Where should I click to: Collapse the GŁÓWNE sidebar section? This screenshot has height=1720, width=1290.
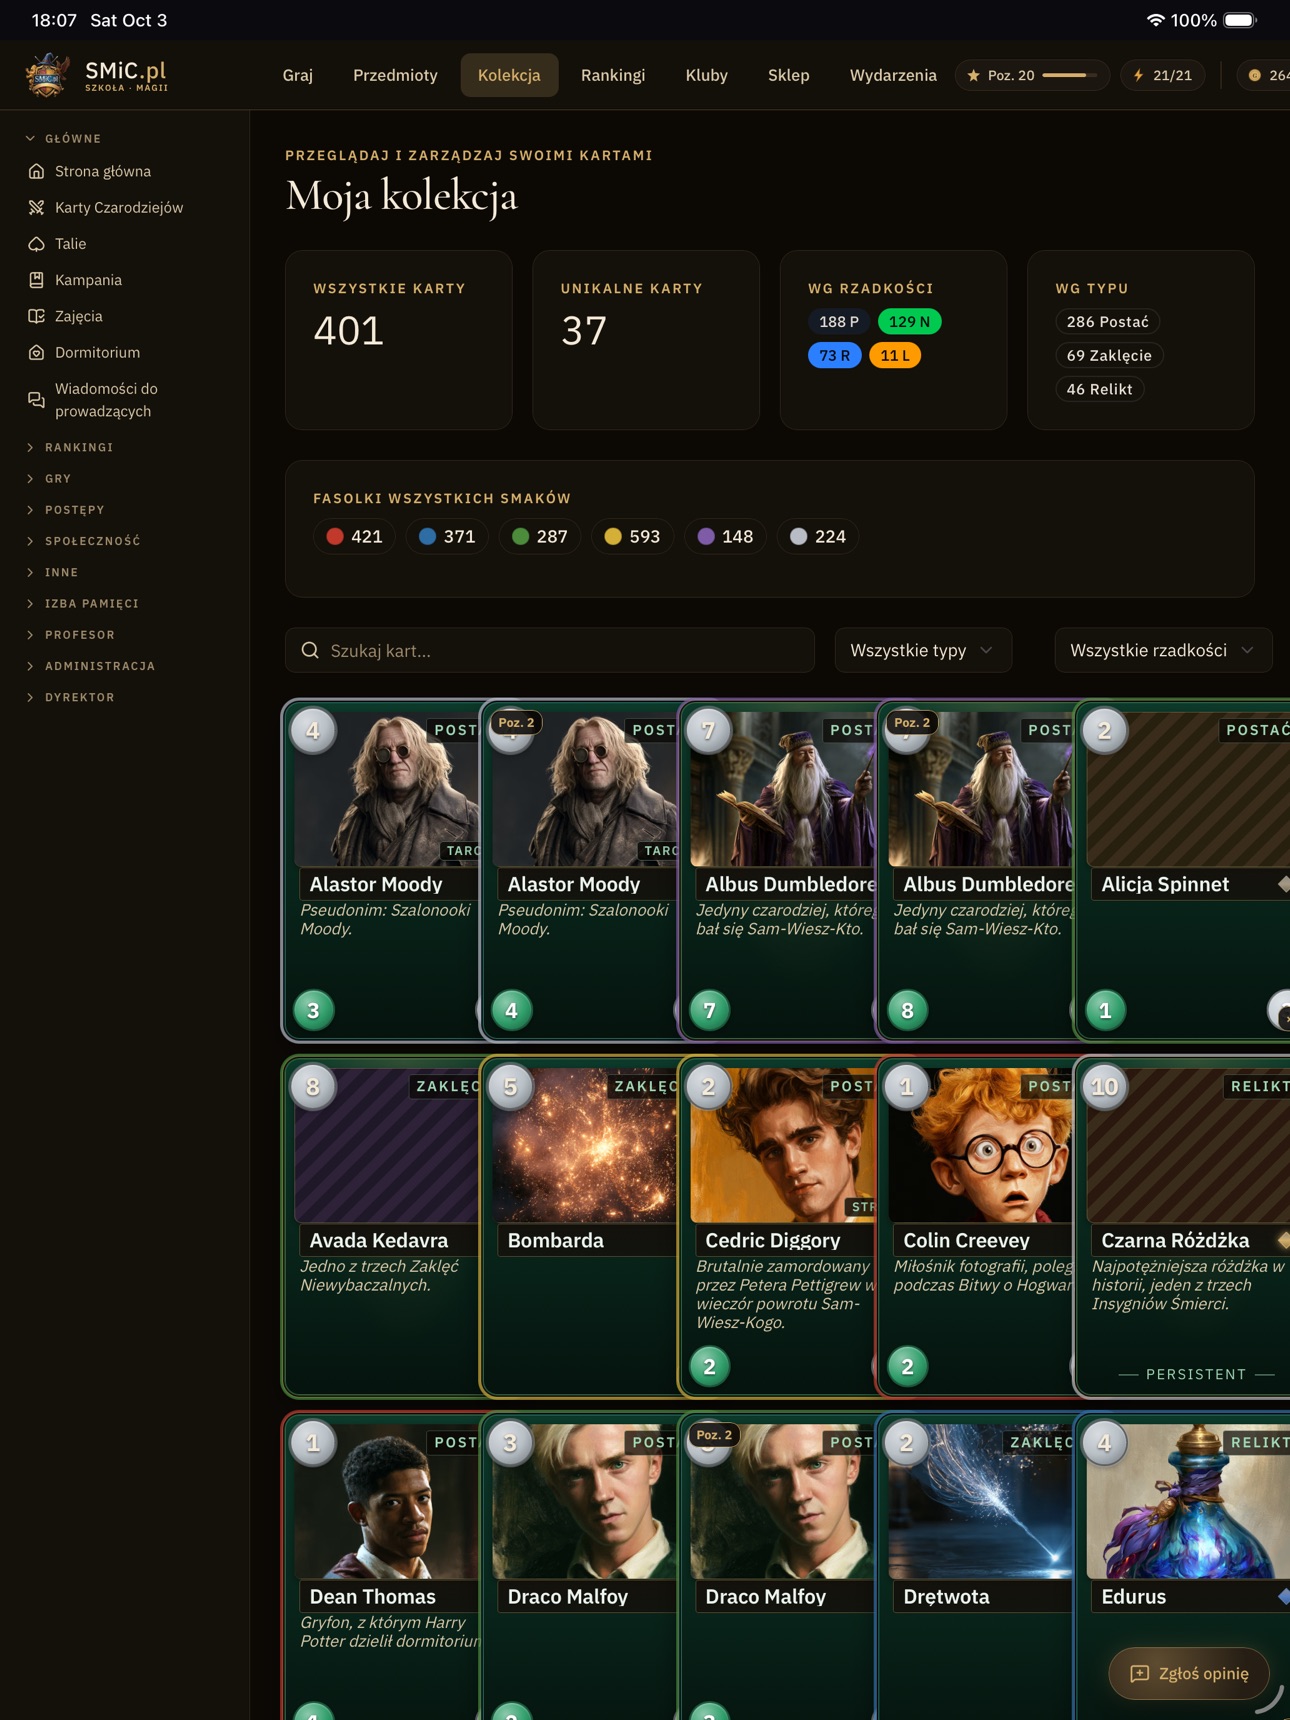[x=64, y=138]
